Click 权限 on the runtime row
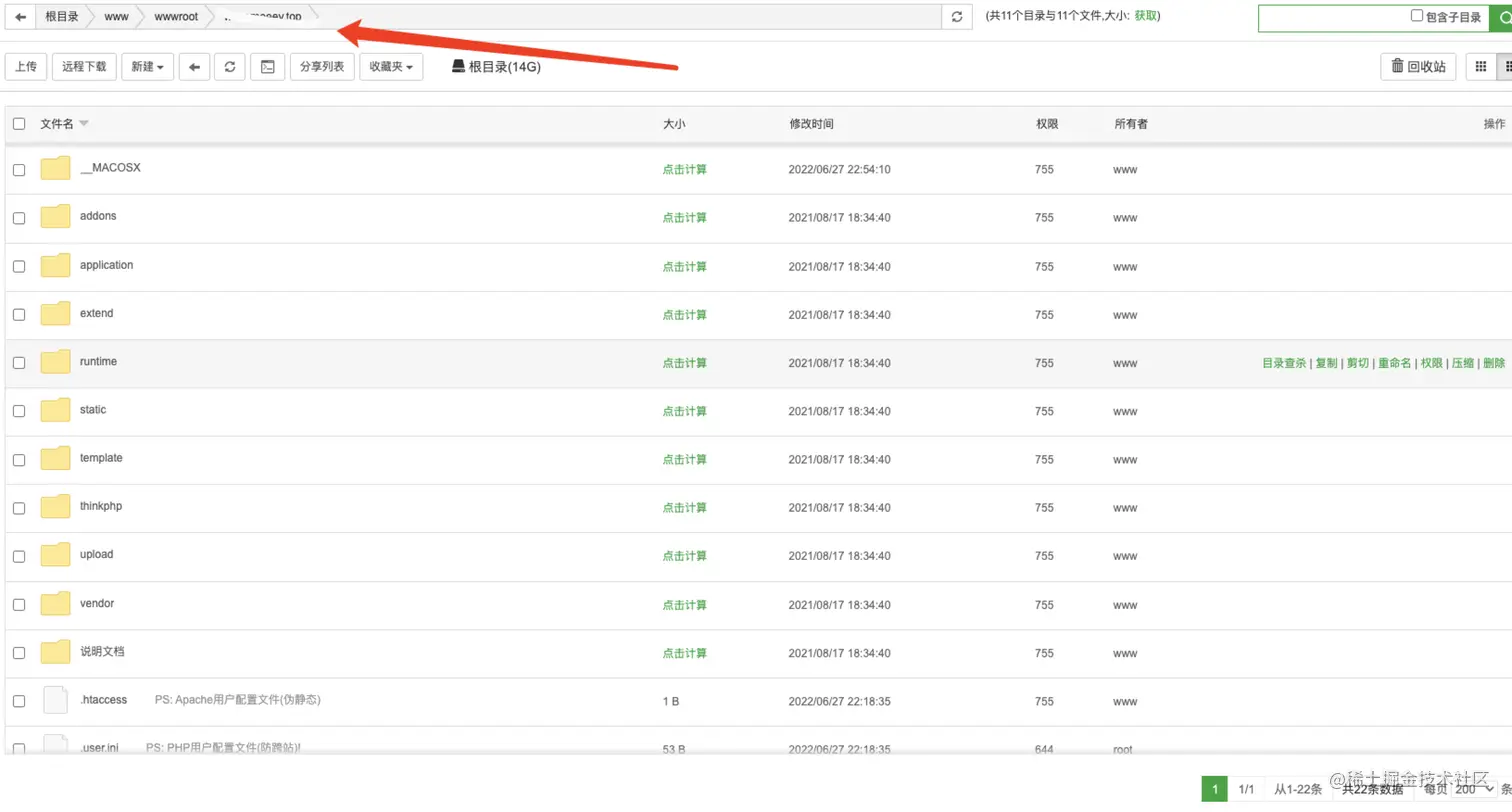The image size is (1512, 812). (x=1432, y=363)
